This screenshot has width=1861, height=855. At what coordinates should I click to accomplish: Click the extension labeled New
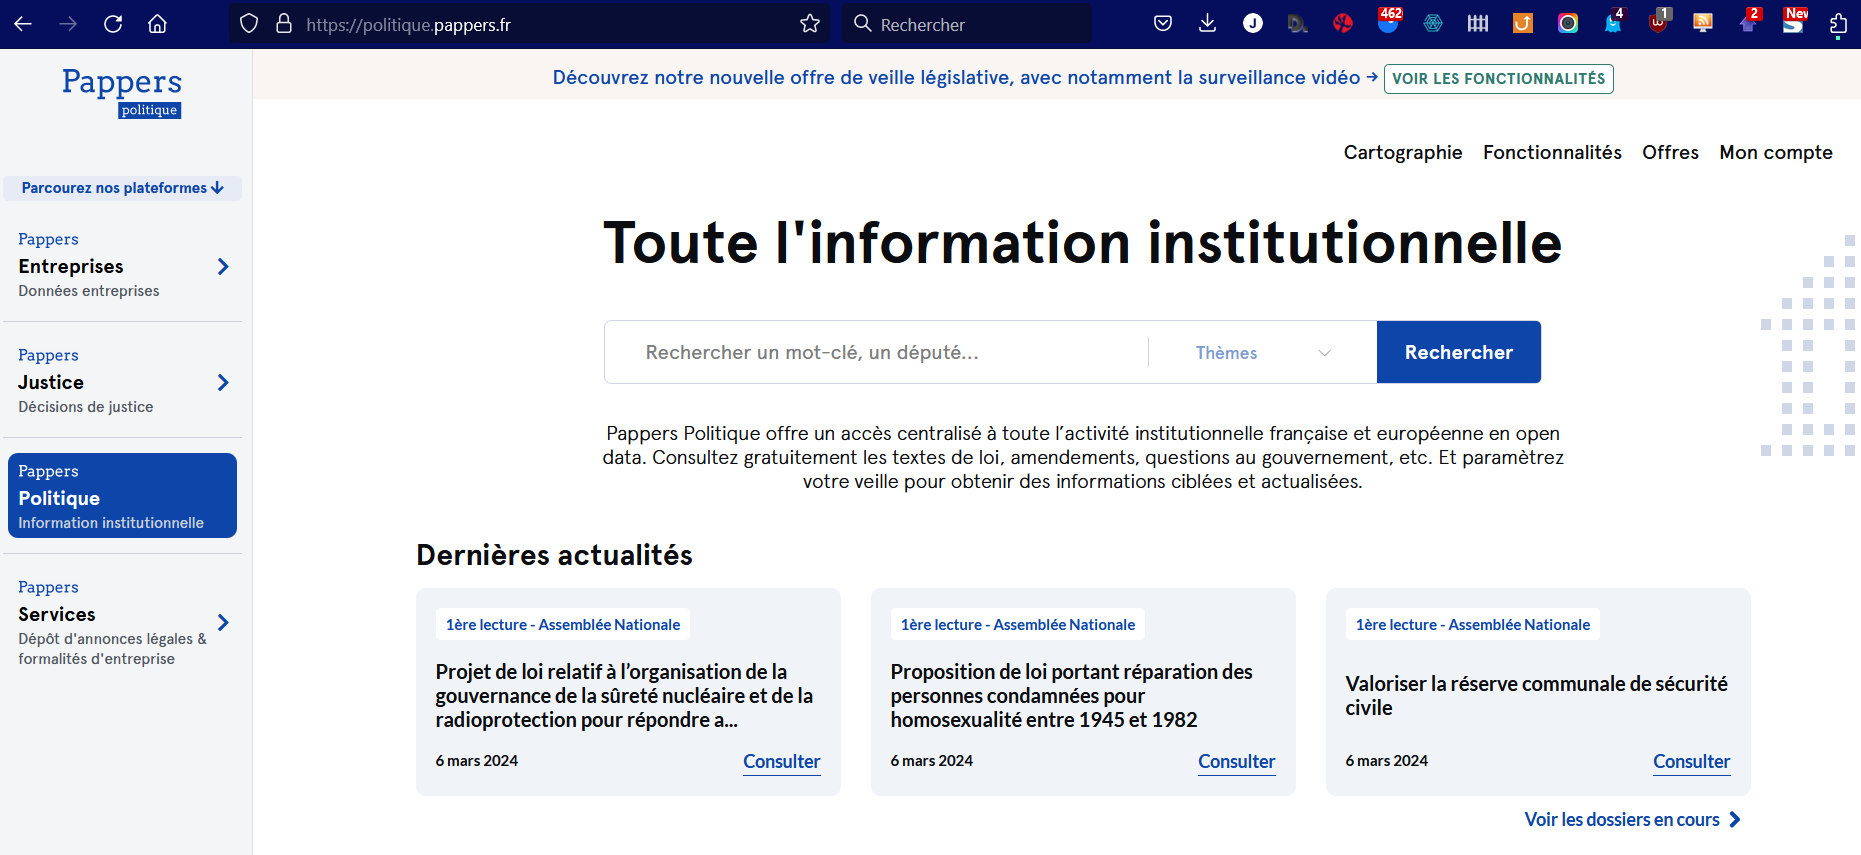(x=1794, y=22)
